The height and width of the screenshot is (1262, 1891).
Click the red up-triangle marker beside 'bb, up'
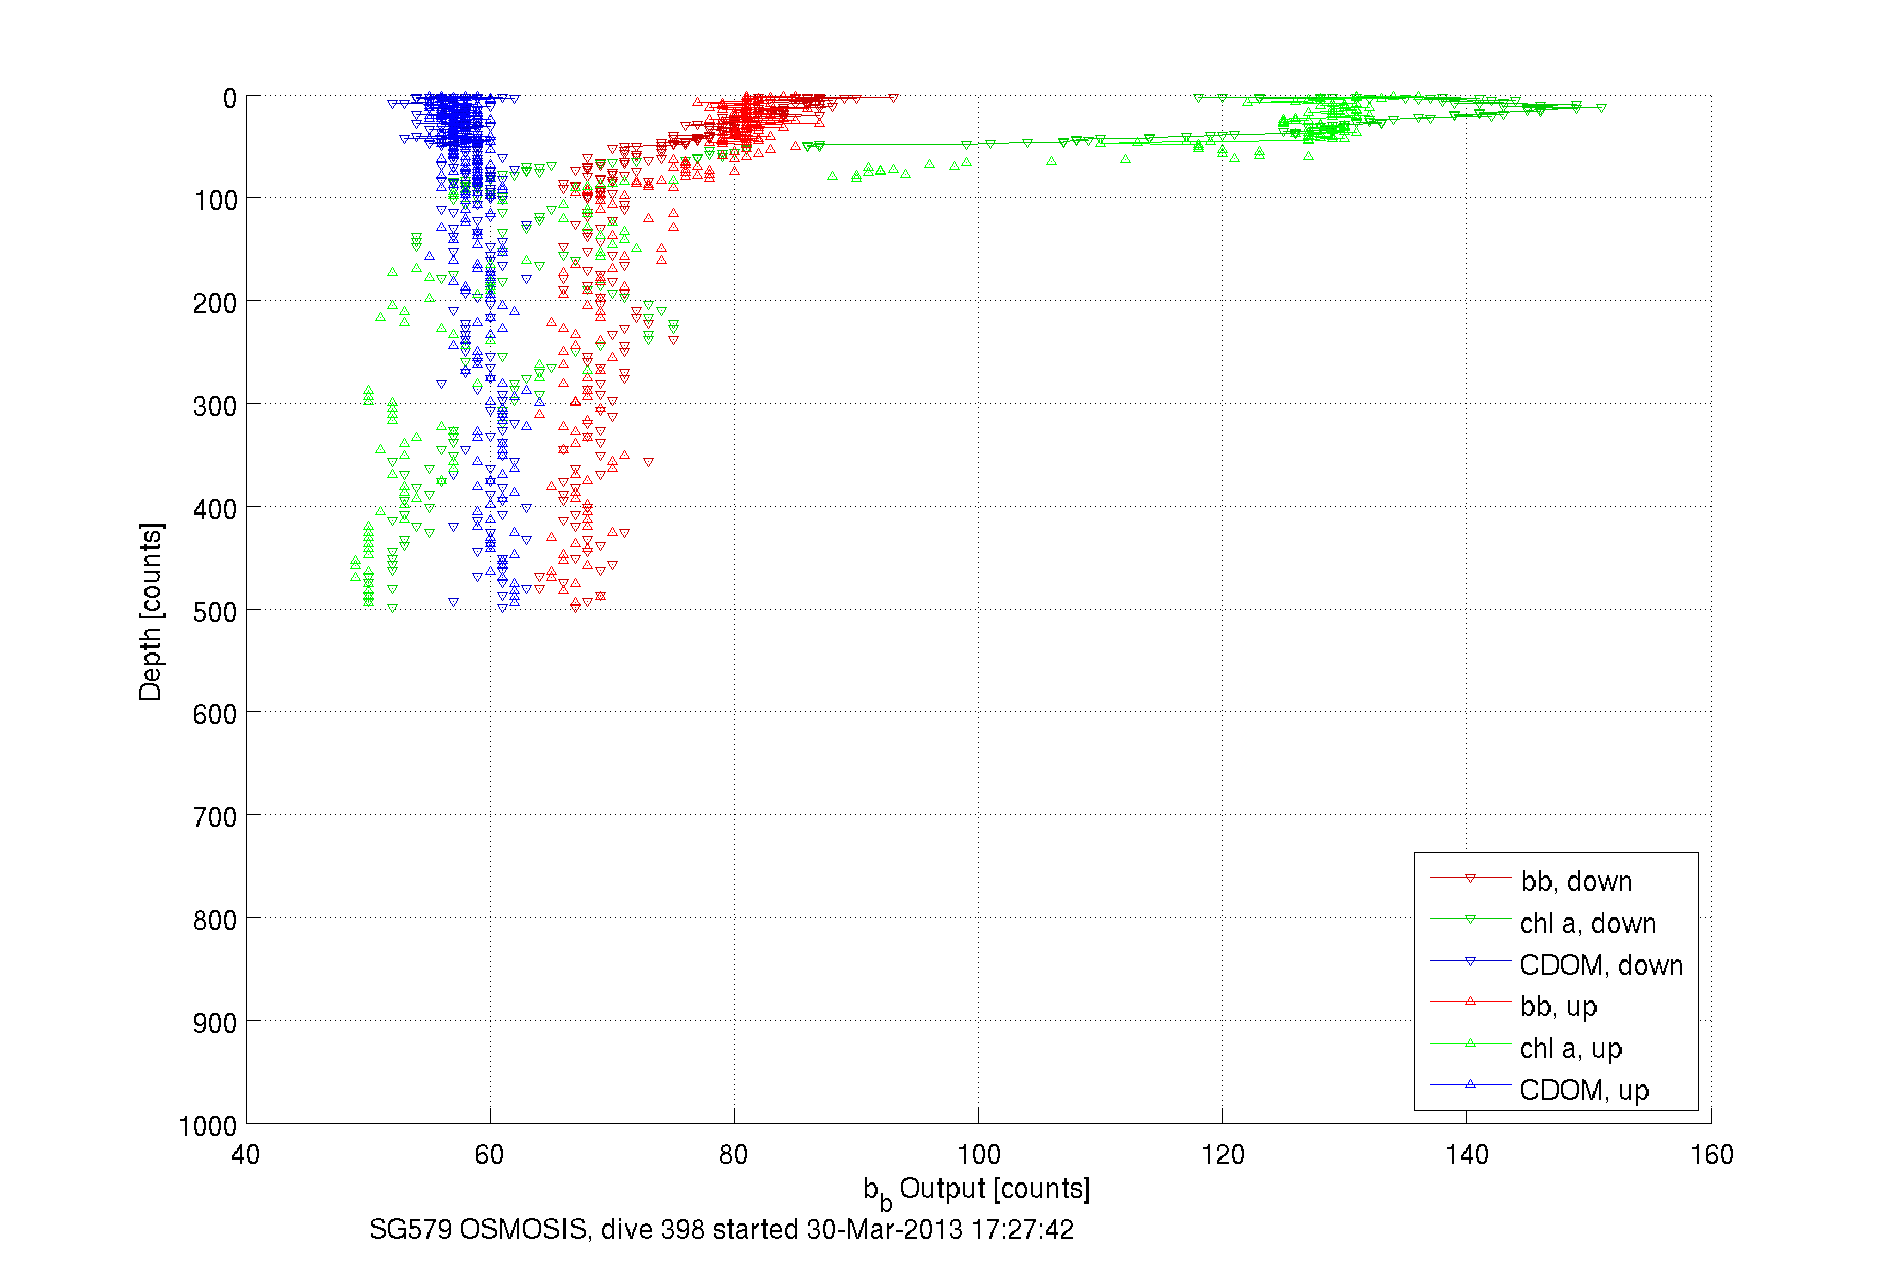pyautogui.click(x=1470, y=1001)
